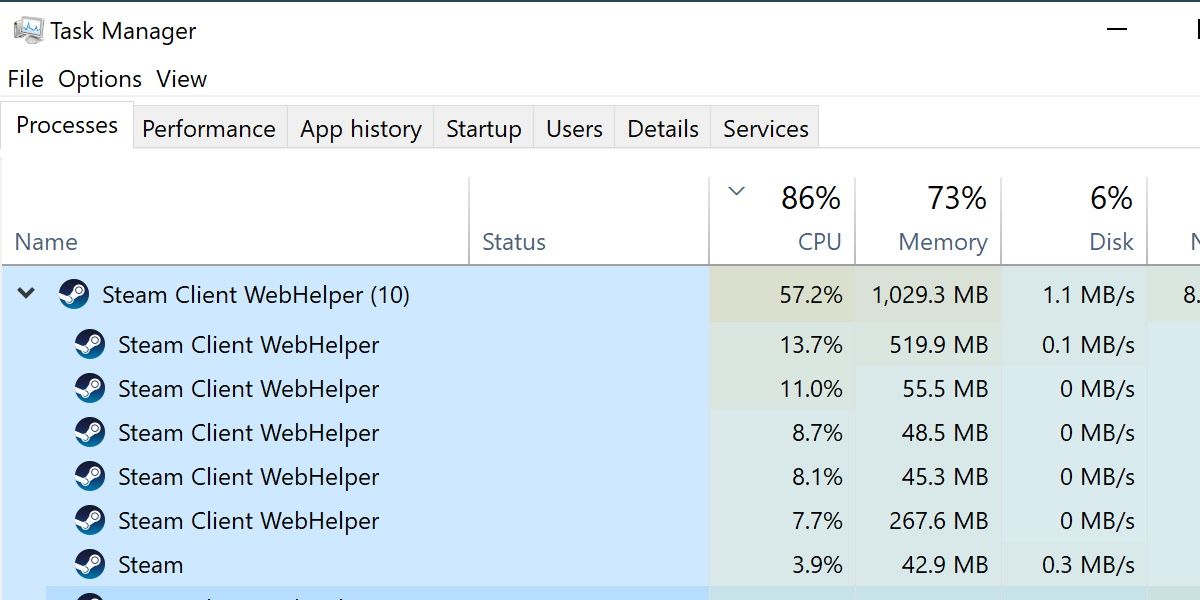Click the Steam icon on the 55.5 MB WebHelper row

89,389
